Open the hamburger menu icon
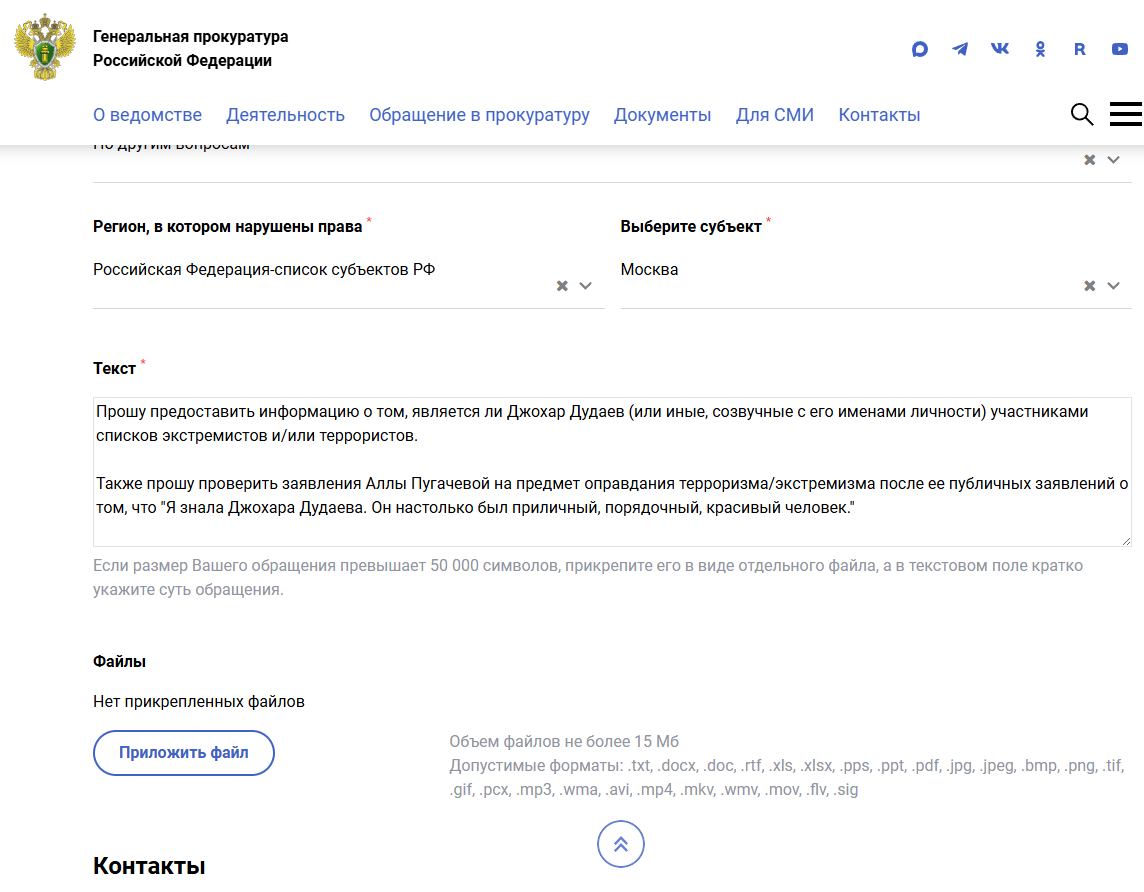This screenshot has width=1144, height=892. 1125,114
